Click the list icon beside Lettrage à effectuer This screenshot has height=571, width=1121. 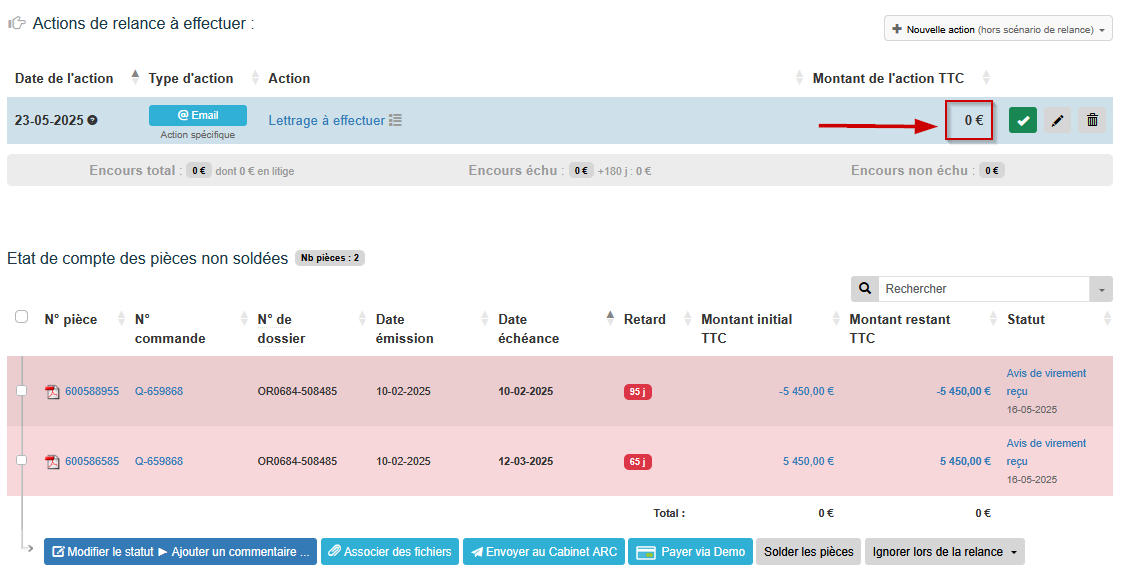point(396,120)
